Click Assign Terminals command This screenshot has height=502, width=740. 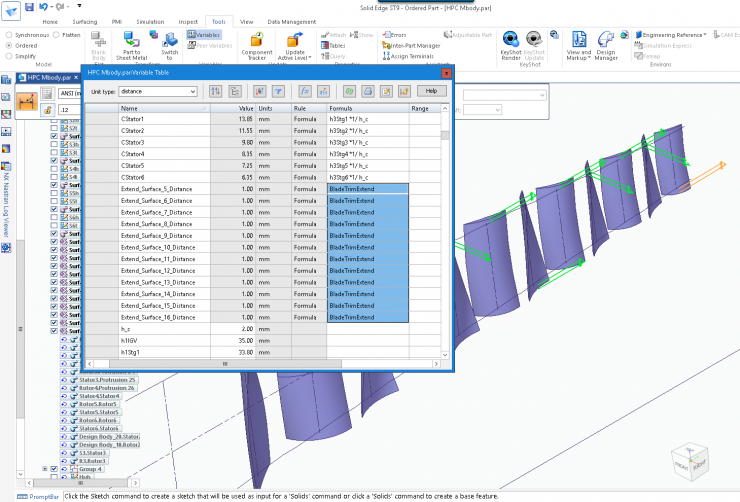[x=408, y=56]
